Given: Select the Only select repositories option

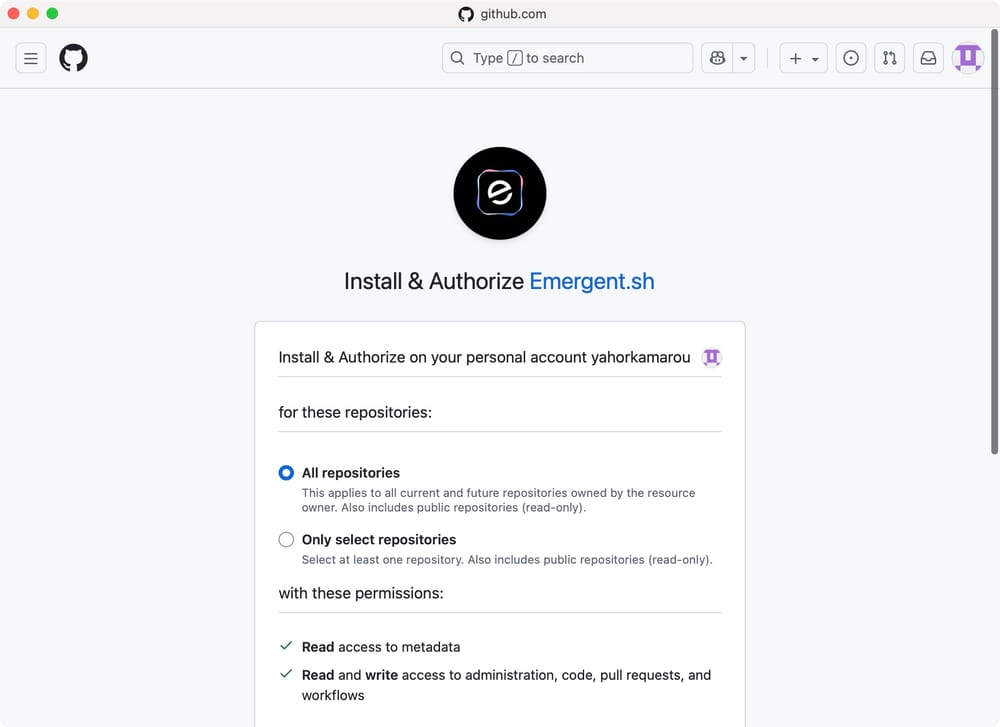Looking at the screenshot, I should [x=286, y=539].
